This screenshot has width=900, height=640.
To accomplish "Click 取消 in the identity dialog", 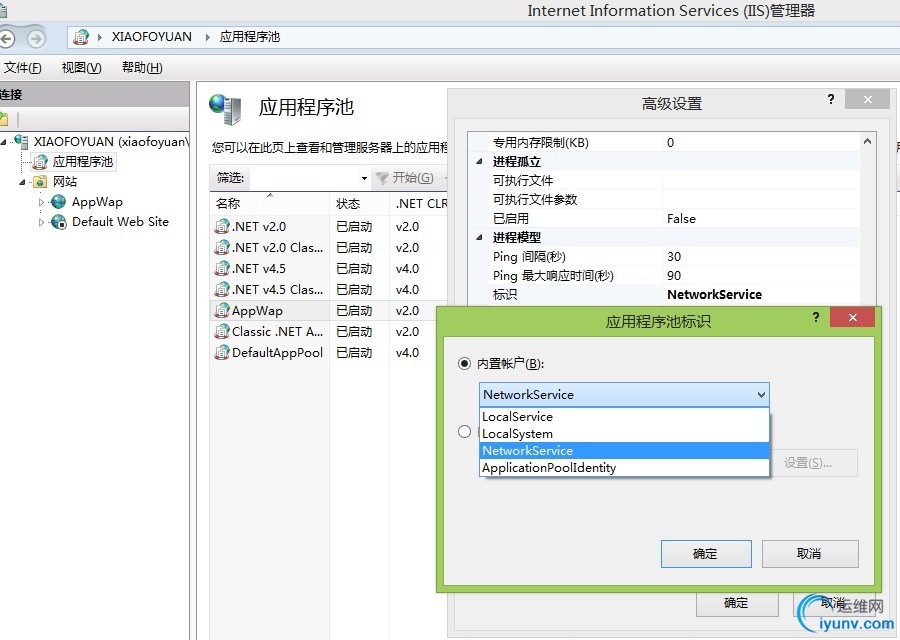I will point(810,554).
